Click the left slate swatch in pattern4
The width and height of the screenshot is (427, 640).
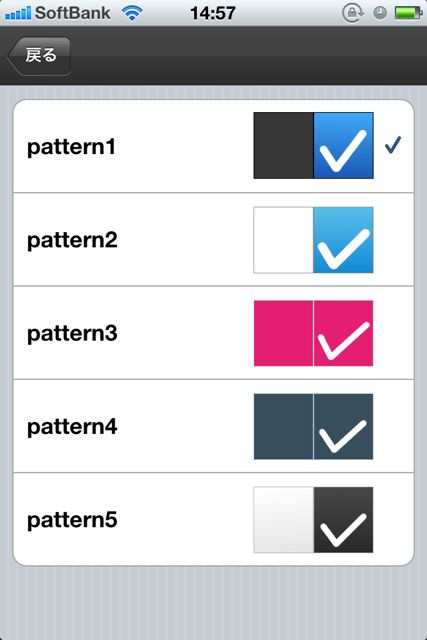[283, 427]
